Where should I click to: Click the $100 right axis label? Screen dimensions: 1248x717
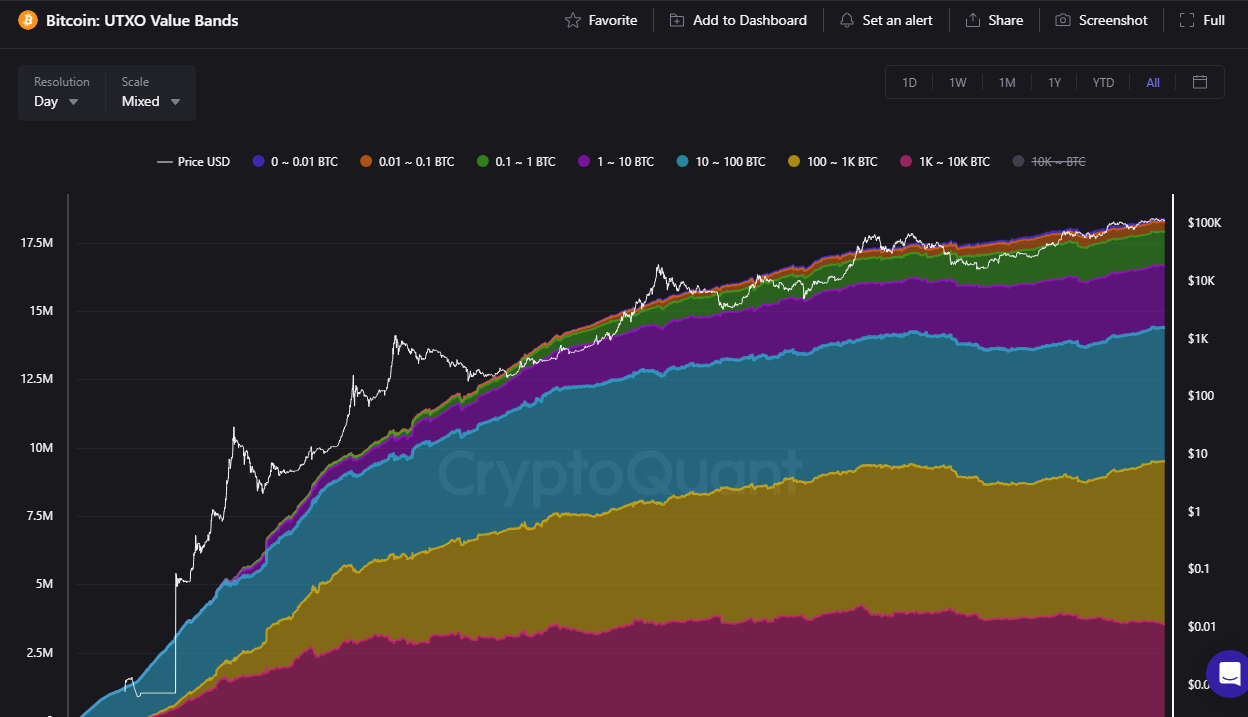(x=1200, y=396)
